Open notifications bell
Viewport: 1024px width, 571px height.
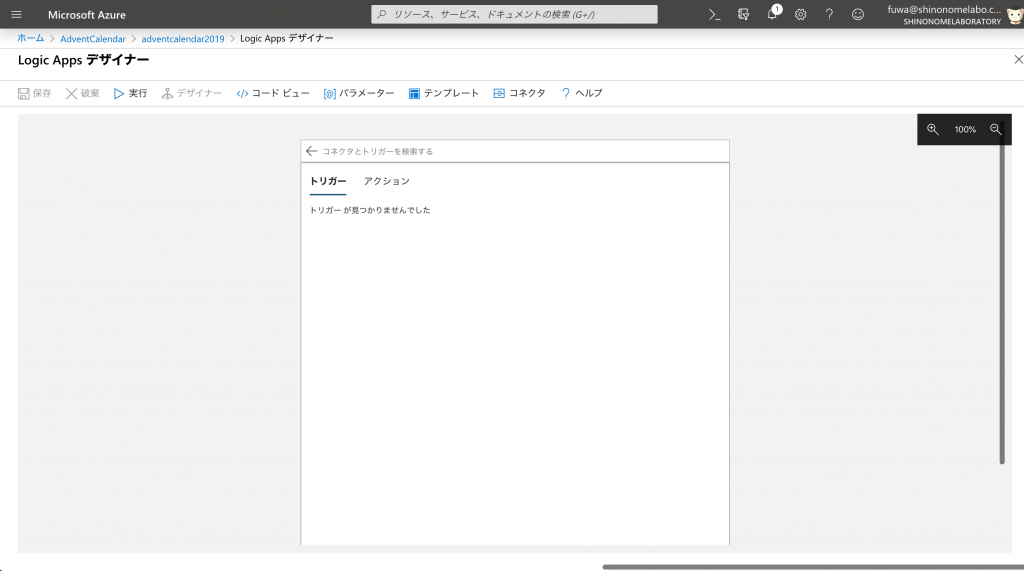(x=772, y=14)
